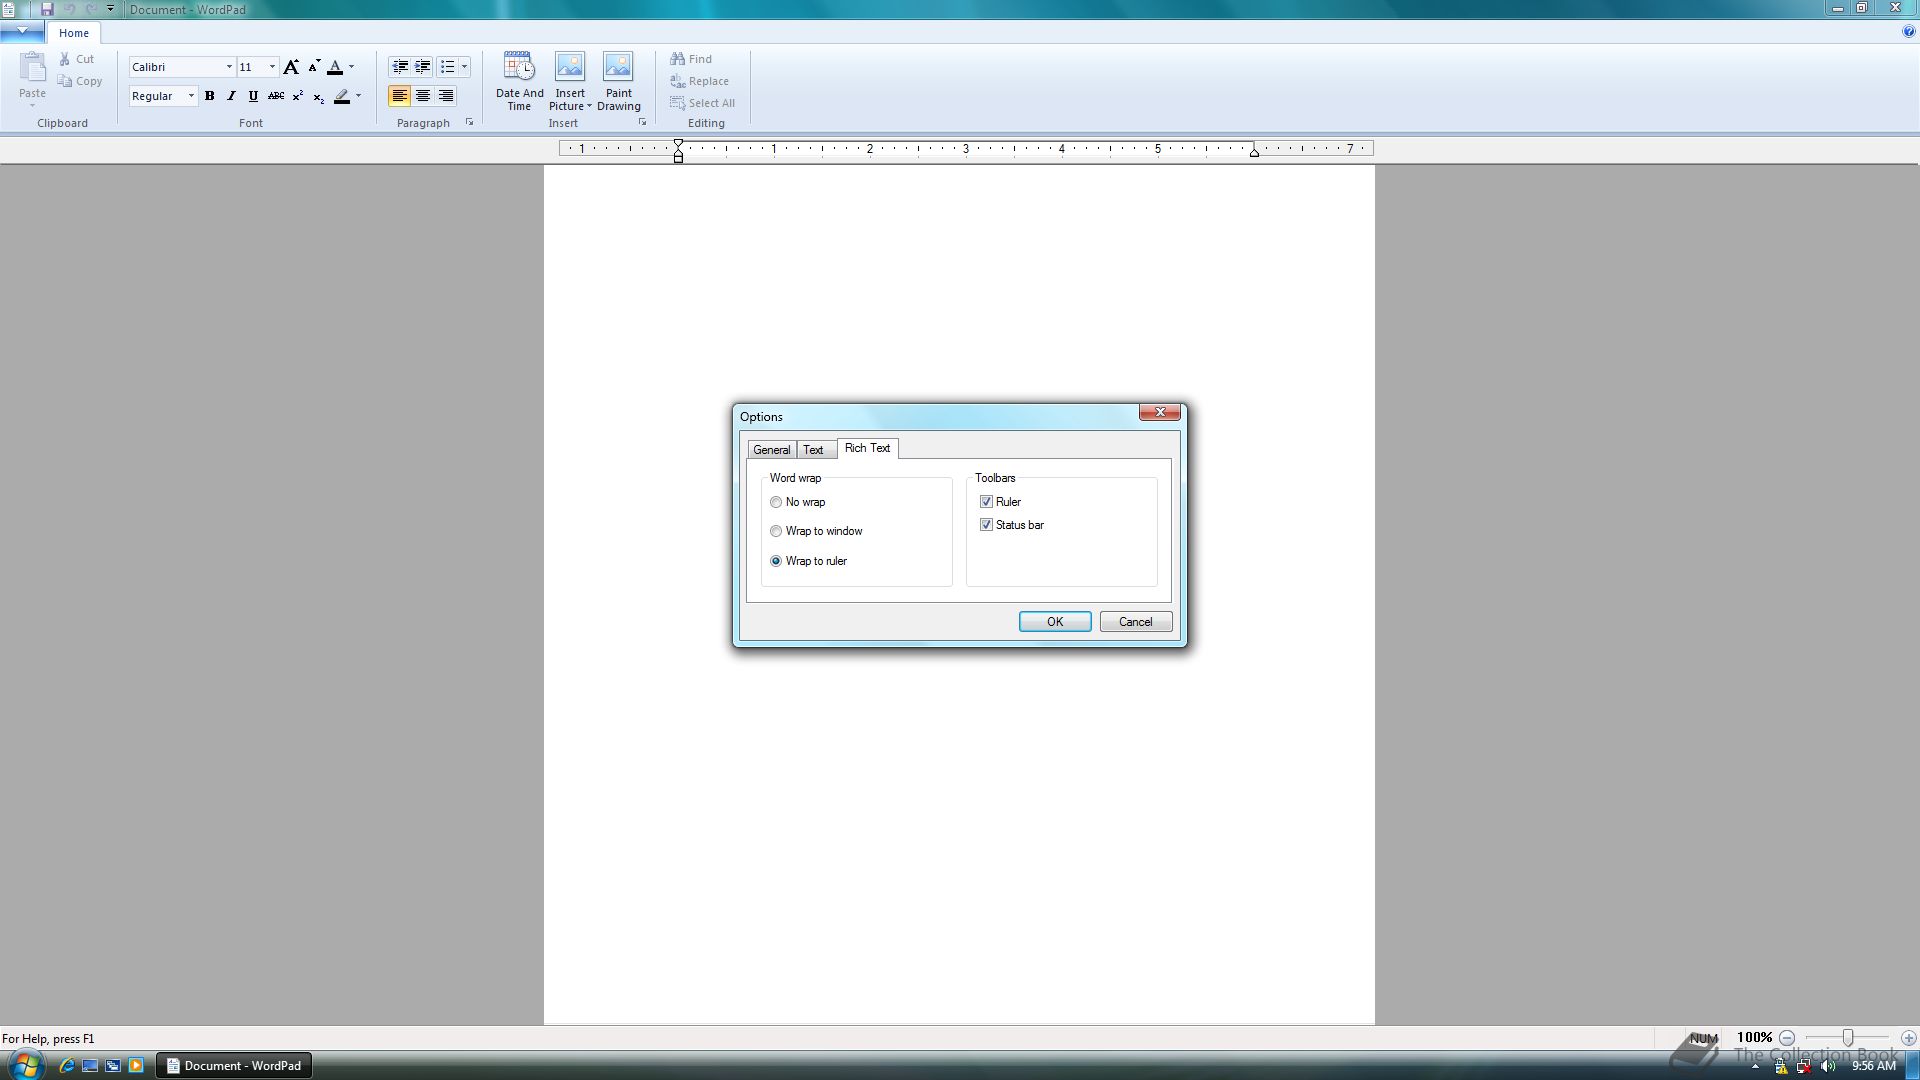This screenshot has height=1080, width=1920.
Task: Click the Bold formatting icon
Action: click(210, 96)
